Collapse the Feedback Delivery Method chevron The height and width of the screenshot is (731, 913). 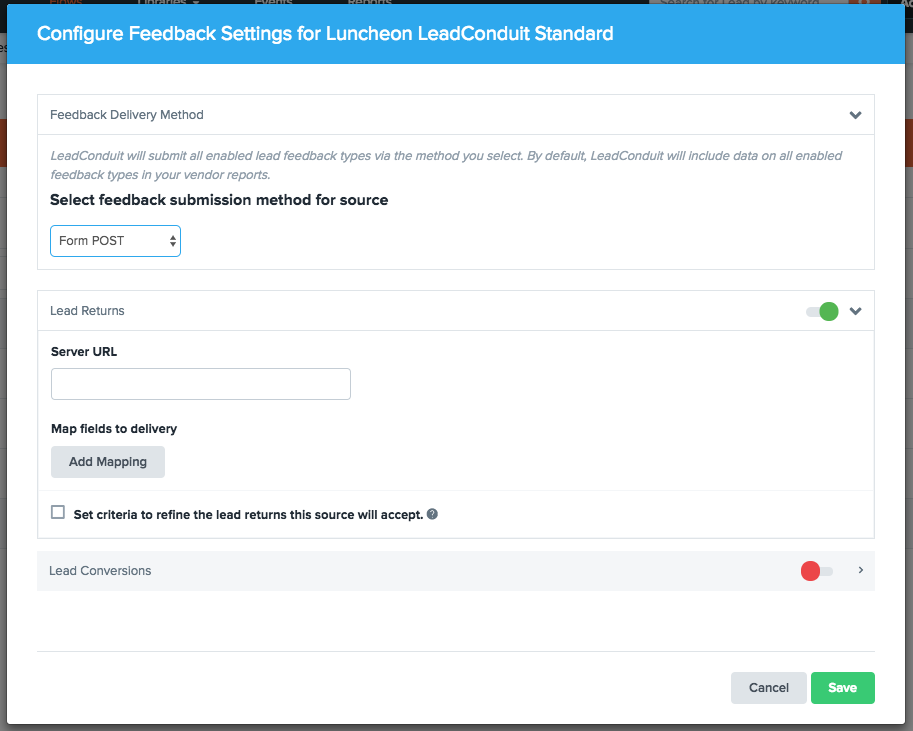[x=855, y=115]
